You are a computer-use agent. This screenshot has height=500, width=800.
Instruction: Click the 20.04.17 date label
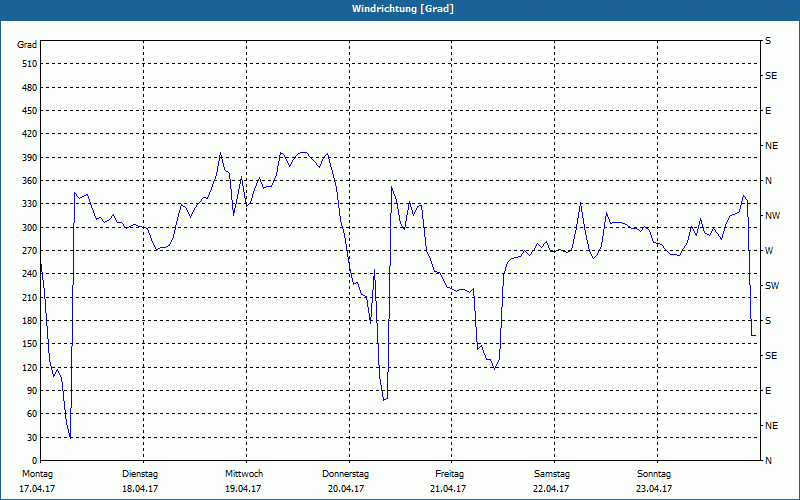pyautogui.click(x=346, y=489)
